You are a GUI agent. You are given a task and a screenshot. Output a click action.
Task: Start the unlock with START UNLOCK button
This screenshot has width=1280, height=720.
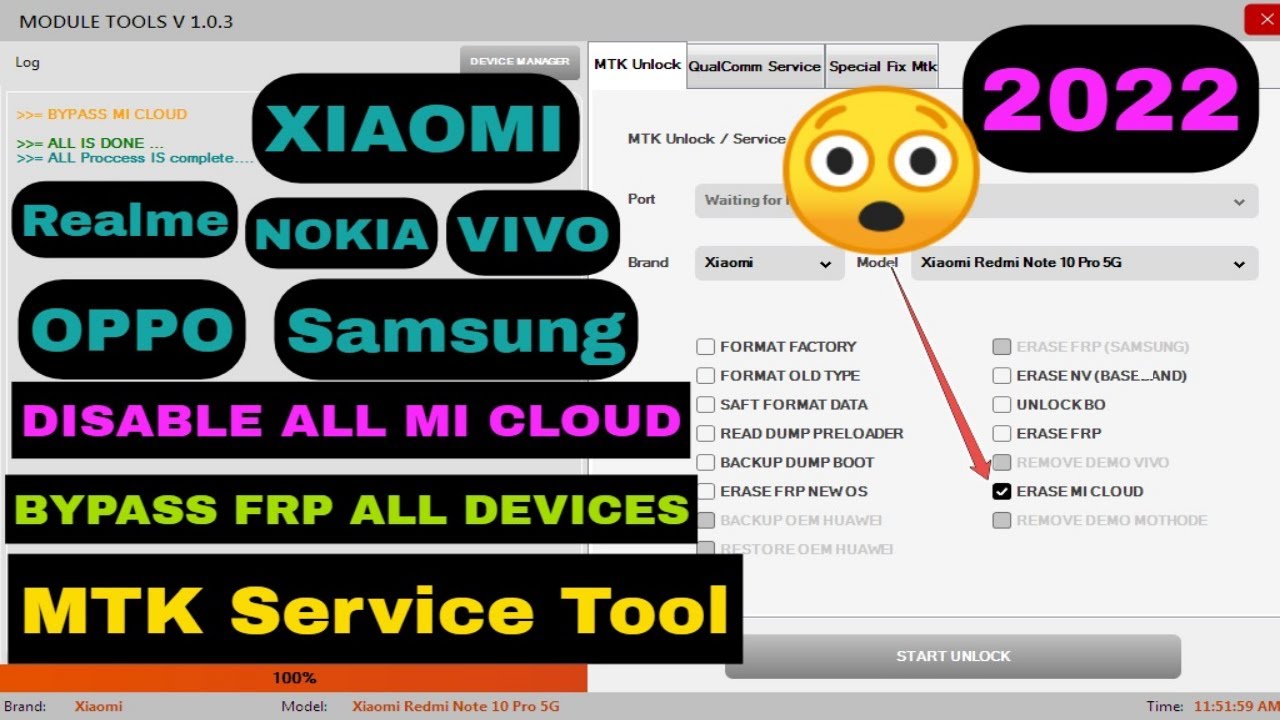pos(953,657)
